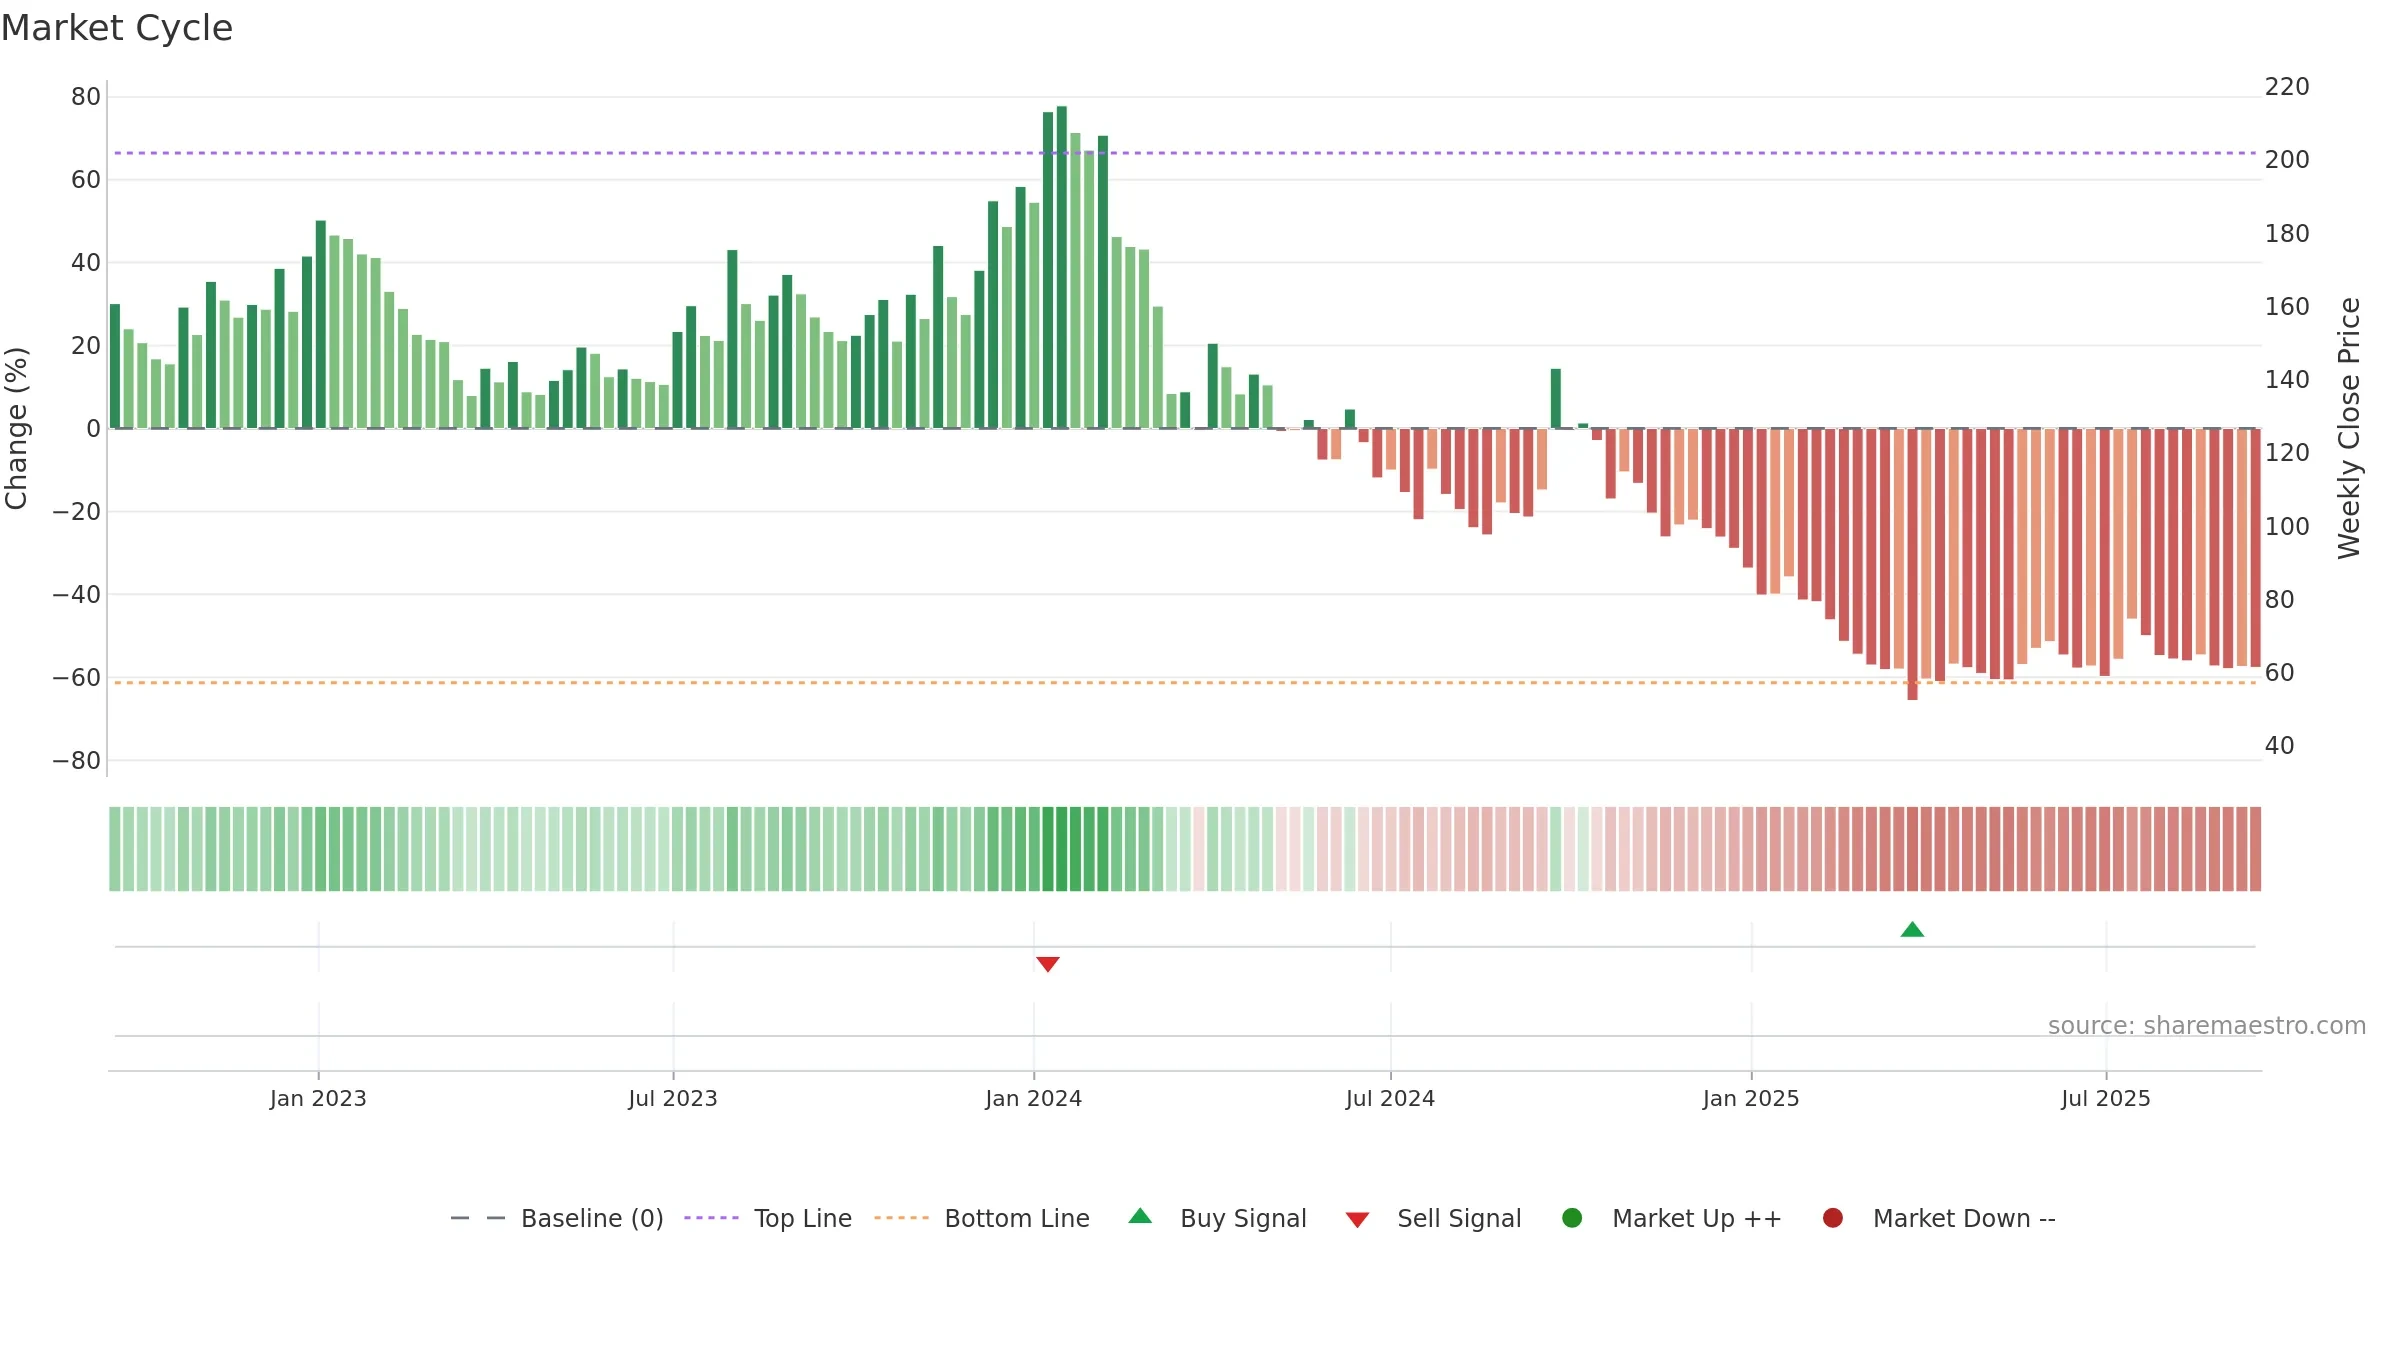Click the Weekly Close Price axis title

pos(2349,428)
